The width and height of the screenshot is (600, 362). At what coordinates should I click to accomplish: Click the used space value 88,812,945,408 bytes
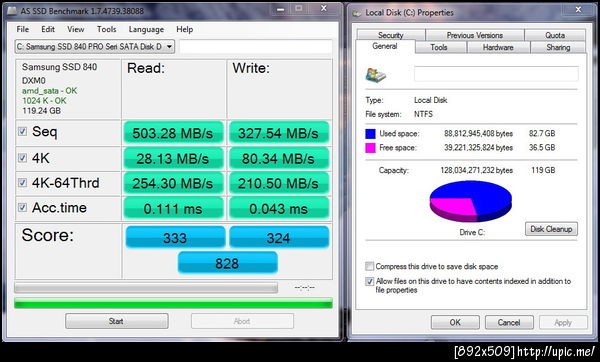(478, 134)
